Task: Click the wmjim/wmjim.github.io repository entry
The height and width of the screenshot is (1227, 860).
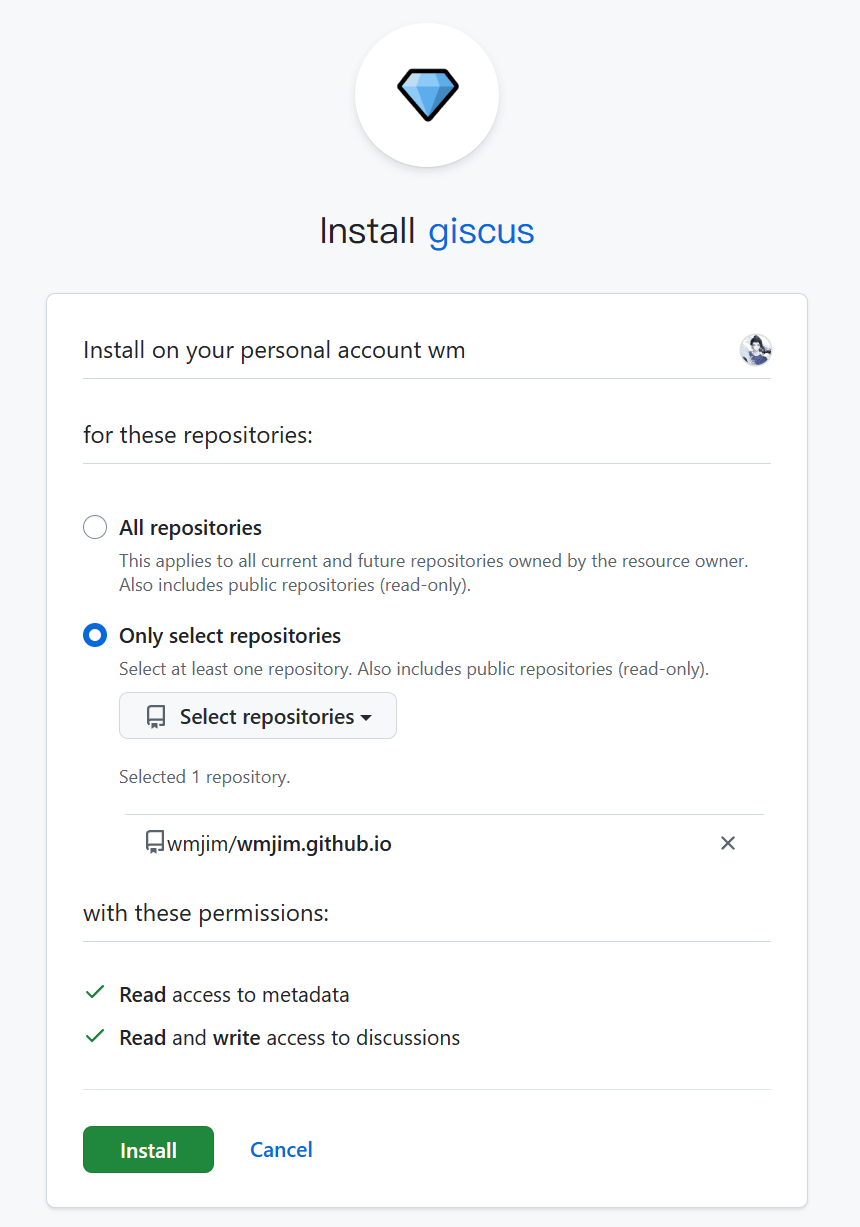Action: [x=279, y=843]
